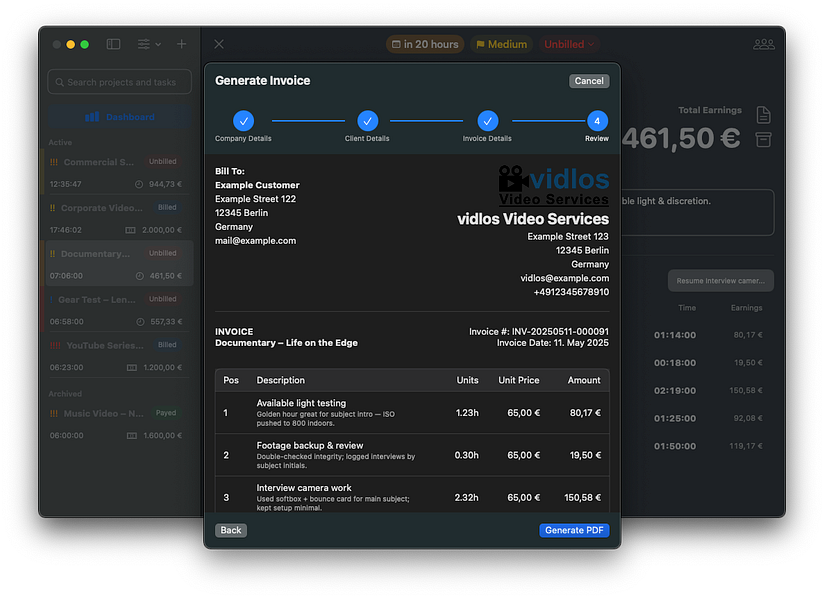This screenshot has height=600, width=824.
Task: Click the invoice document icon
Action: pos(763,114)
